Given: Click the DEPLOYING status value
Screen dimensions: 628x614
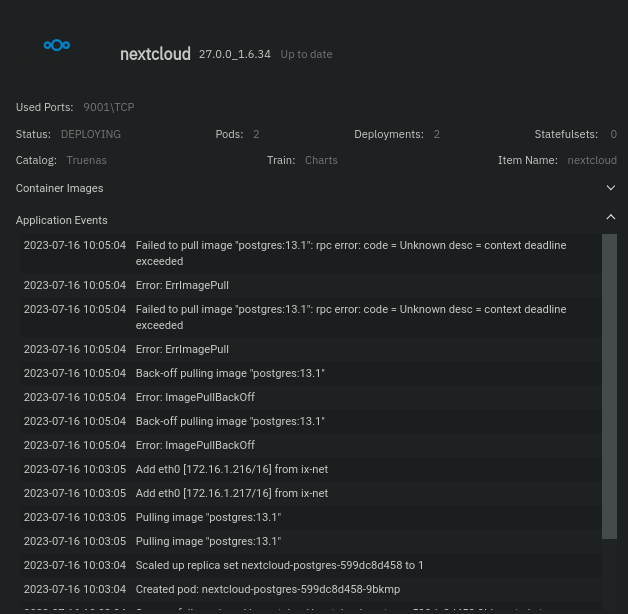Looking at the screenshot, I should pyautogui.click(x=91, y=134).
